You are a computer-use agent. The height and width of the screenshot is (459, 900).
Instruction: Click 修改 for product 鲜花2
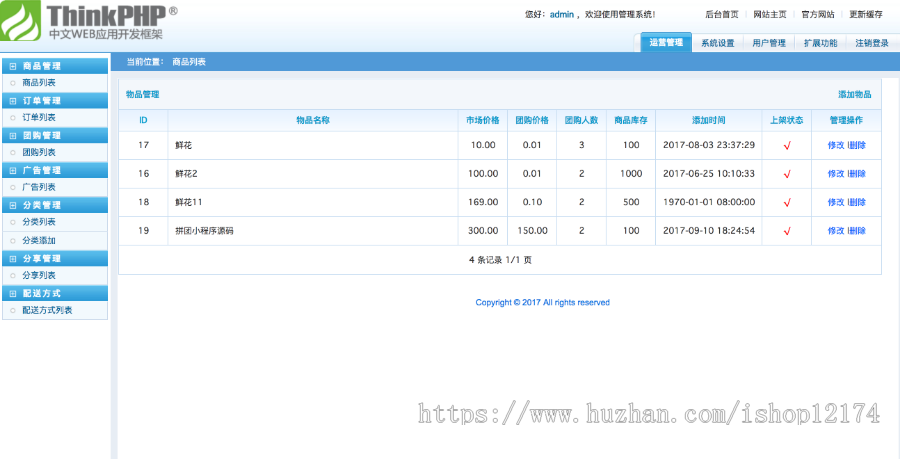coord(836,173)
